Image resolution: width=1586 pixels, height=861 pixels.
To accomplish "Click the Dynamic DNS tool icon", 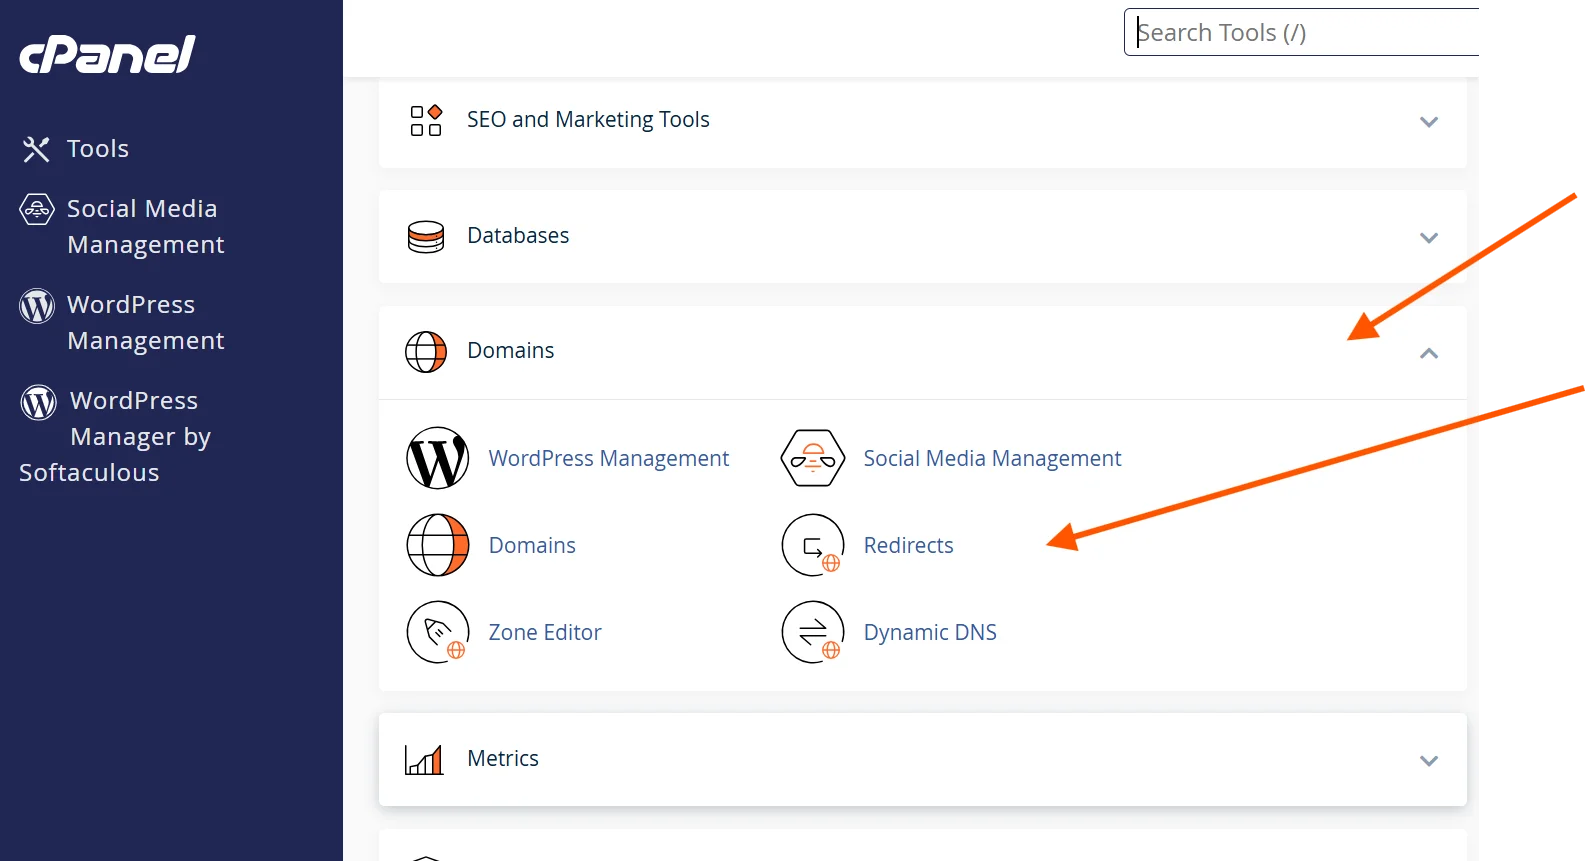I will pos(813,632).
